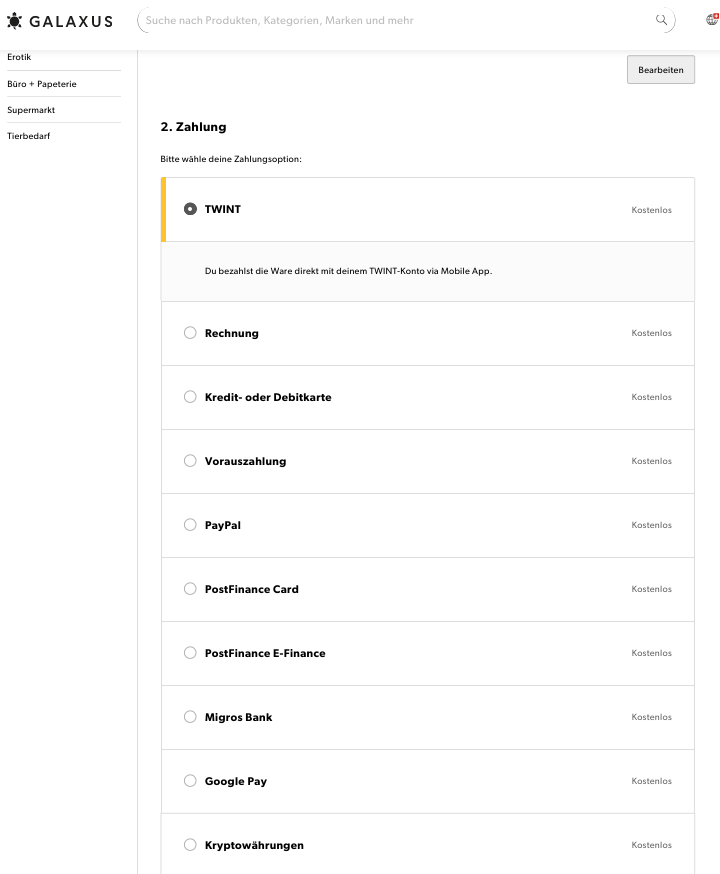720x874 pixels.
Task: Pick the Vorauszahlung radio button
Action: (190, 461)
